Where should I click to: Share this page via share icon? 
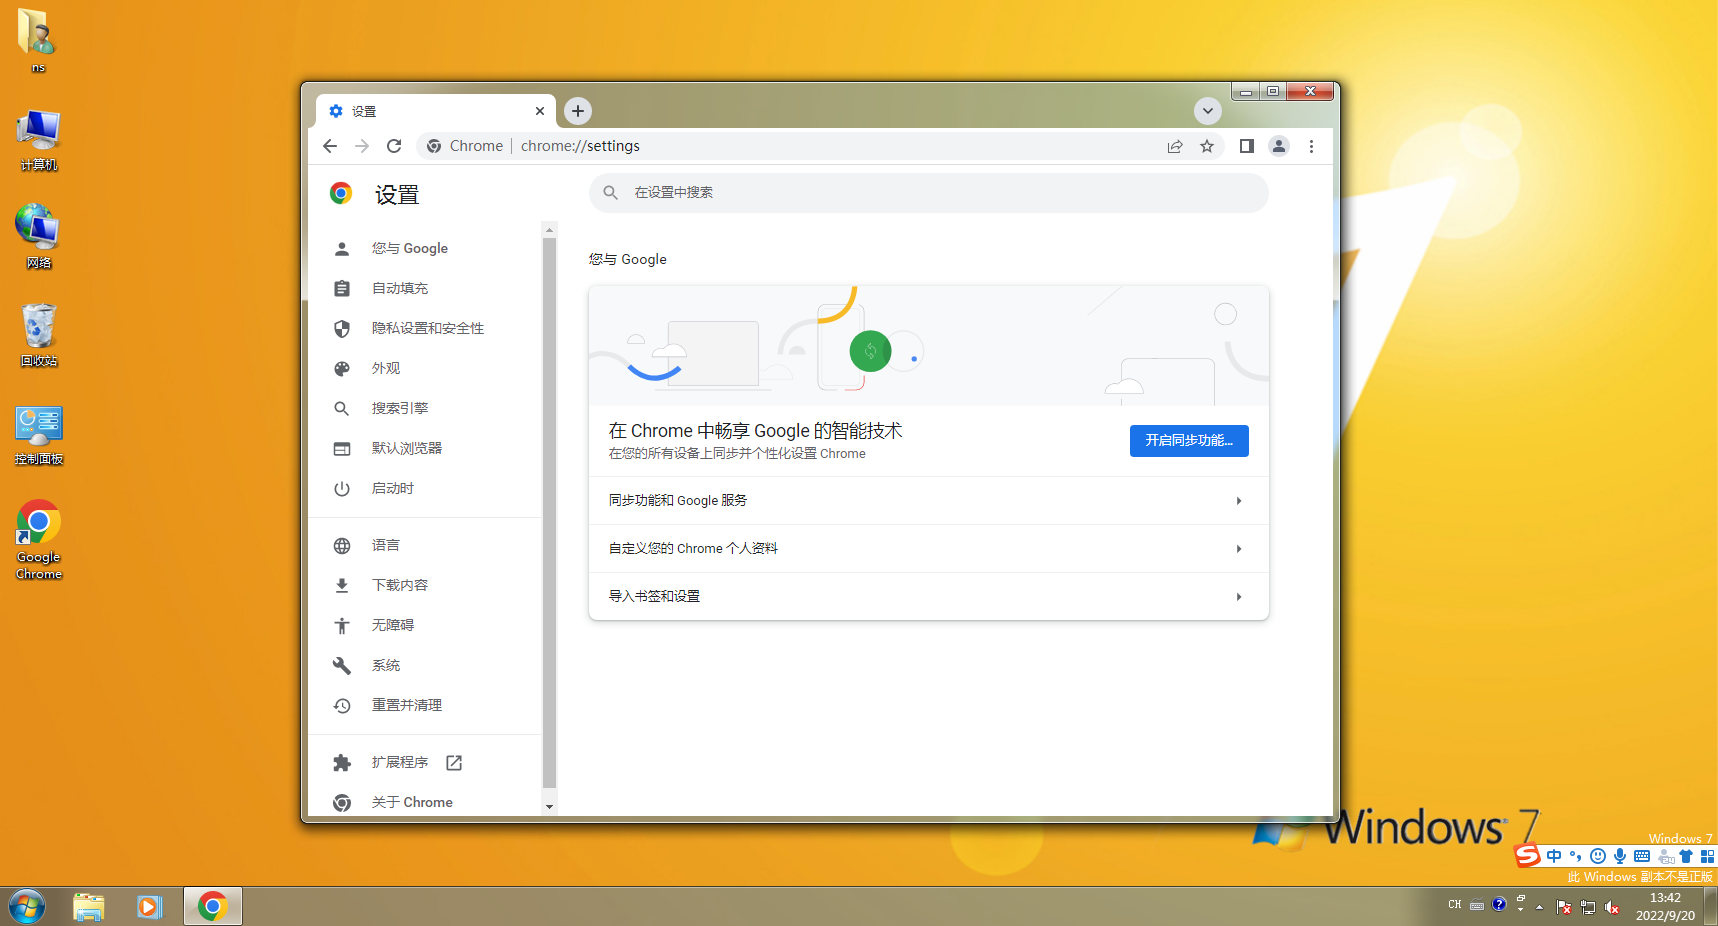(x=1175, y=146)
